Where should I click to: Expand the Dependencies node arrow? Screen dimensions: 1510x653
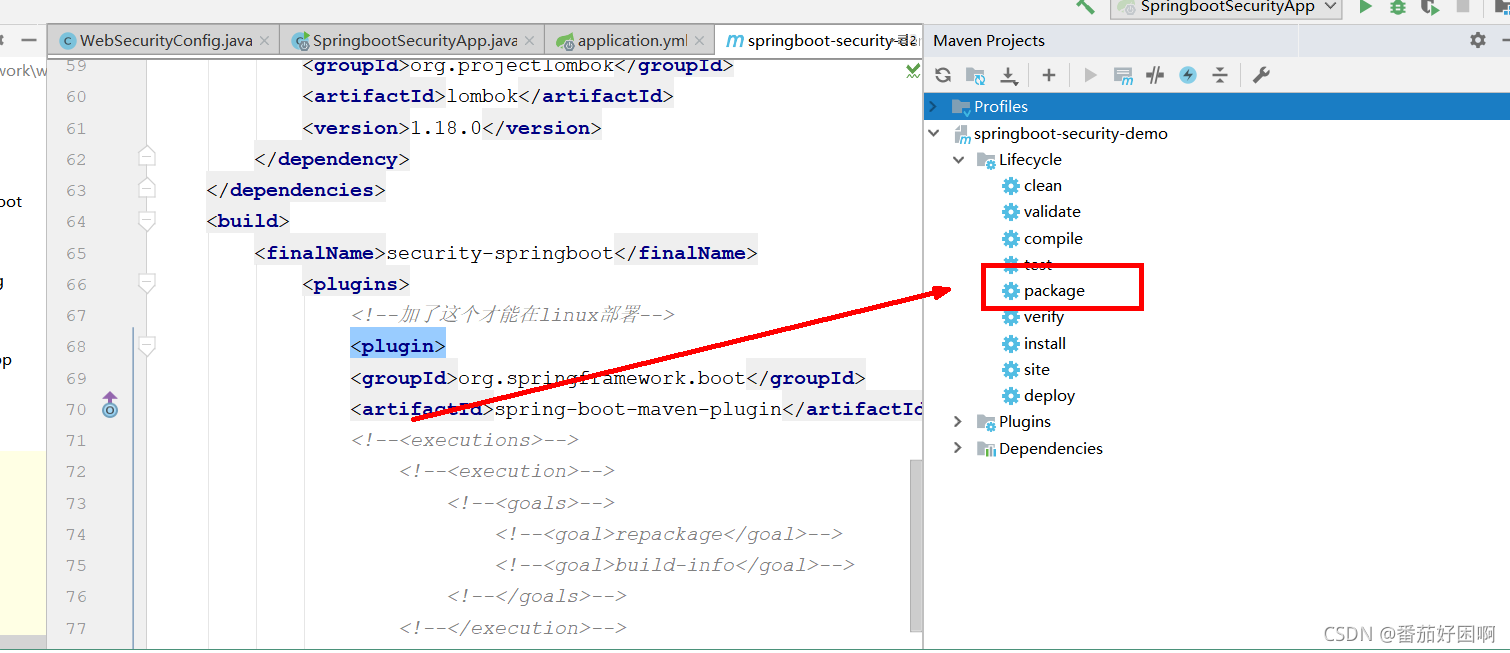click(958, 448)
